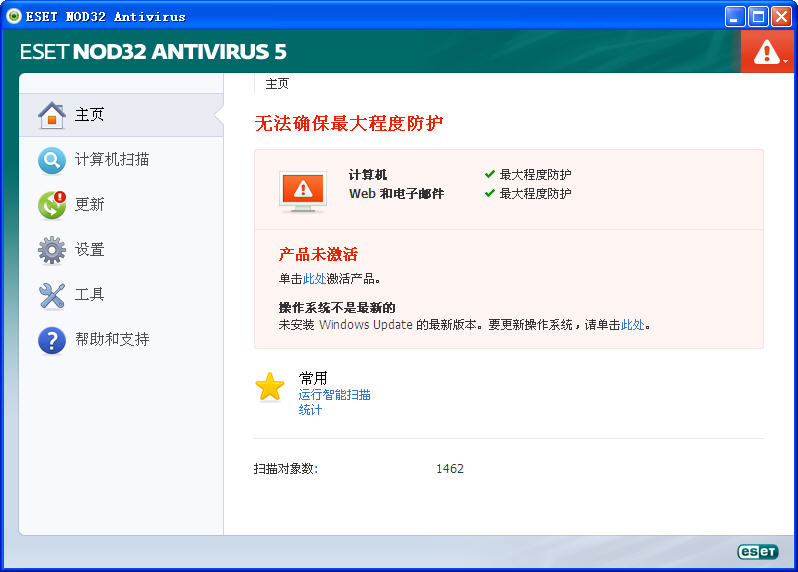
Task: Click the 产品未激活 red heading
Action: [x=318, y=254]
